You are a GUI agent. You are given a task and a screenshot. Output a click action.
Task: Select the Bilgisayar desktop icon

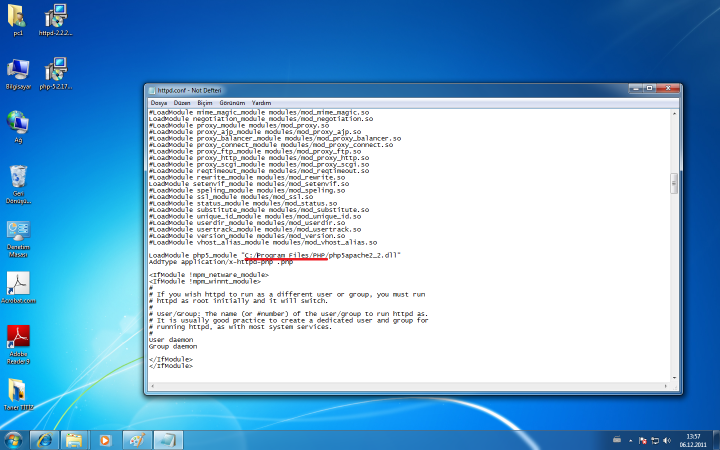[x=18, y=70]
